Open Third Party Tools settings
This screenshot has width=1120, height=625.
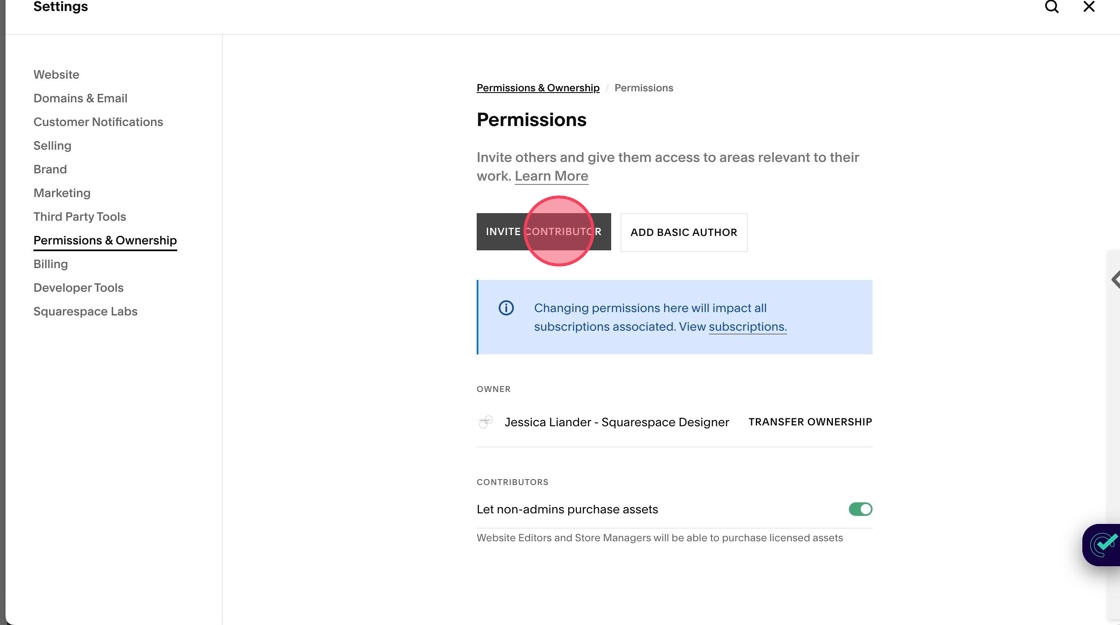(x=79, y=217)
